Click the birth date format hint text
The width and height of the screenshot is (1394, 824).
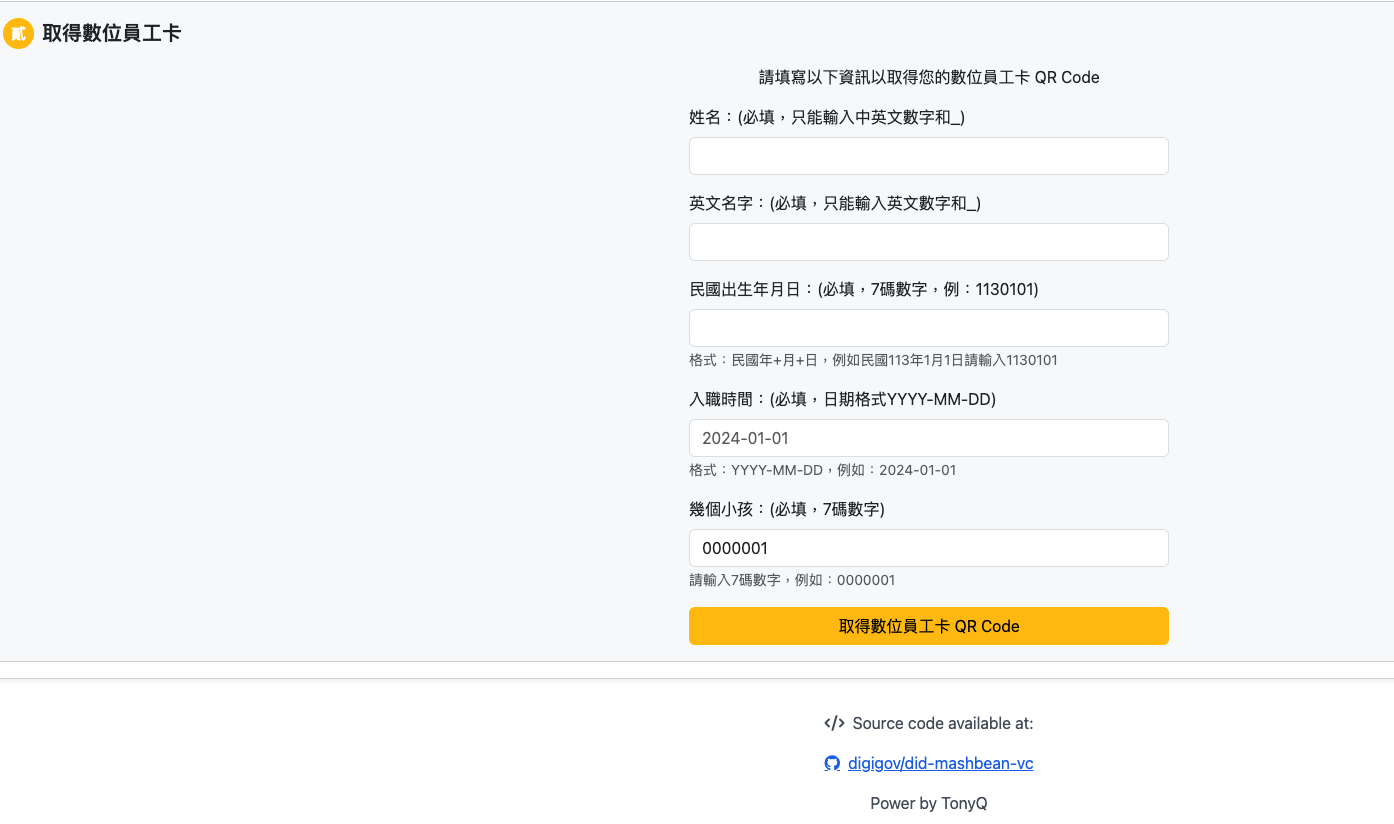(x=873, y=360)
